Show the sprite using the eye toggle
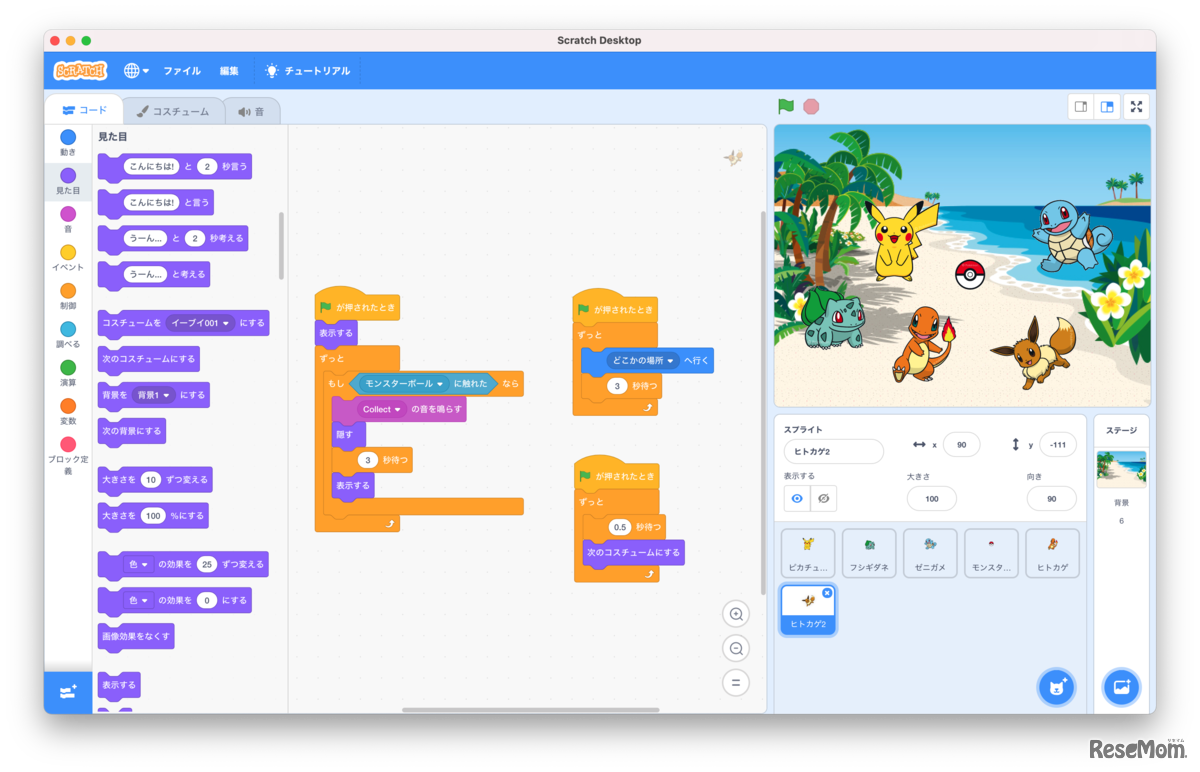 pyautogui.click(x=798, y=497)
